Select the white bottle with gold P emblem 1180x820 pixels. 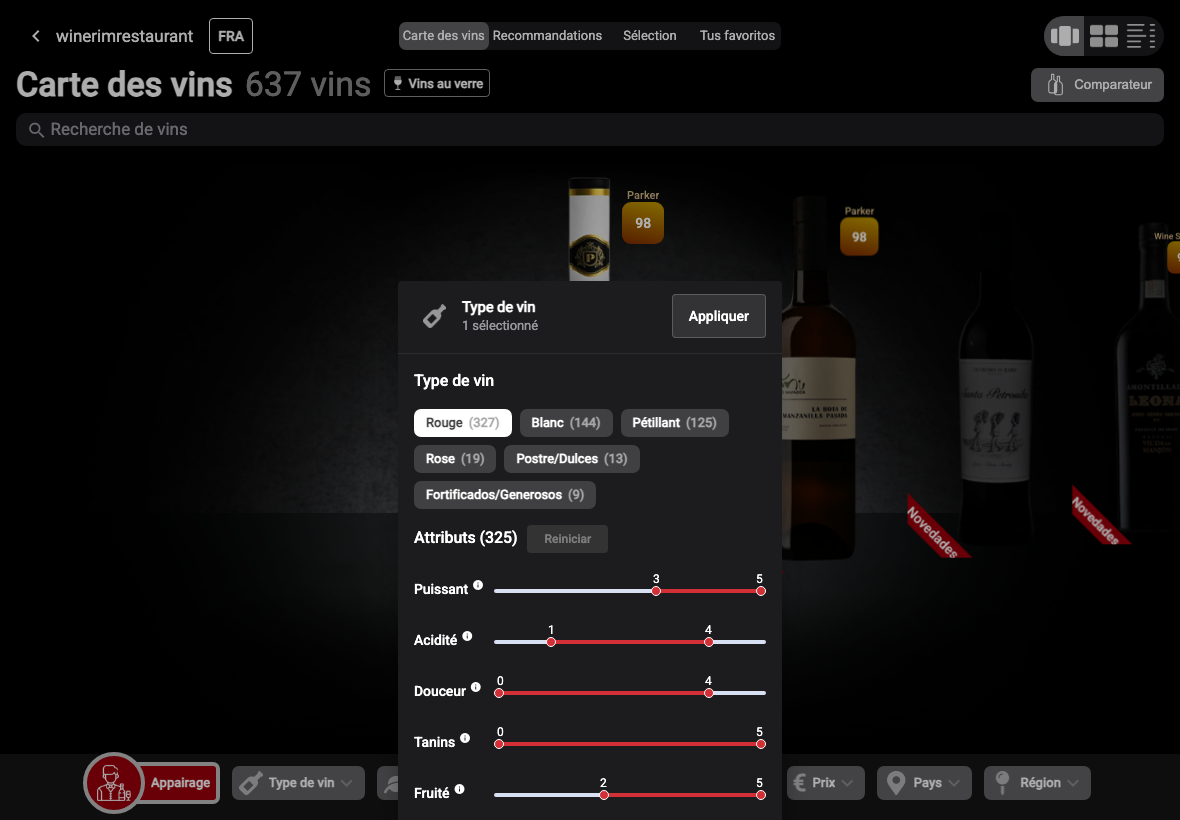589,229
